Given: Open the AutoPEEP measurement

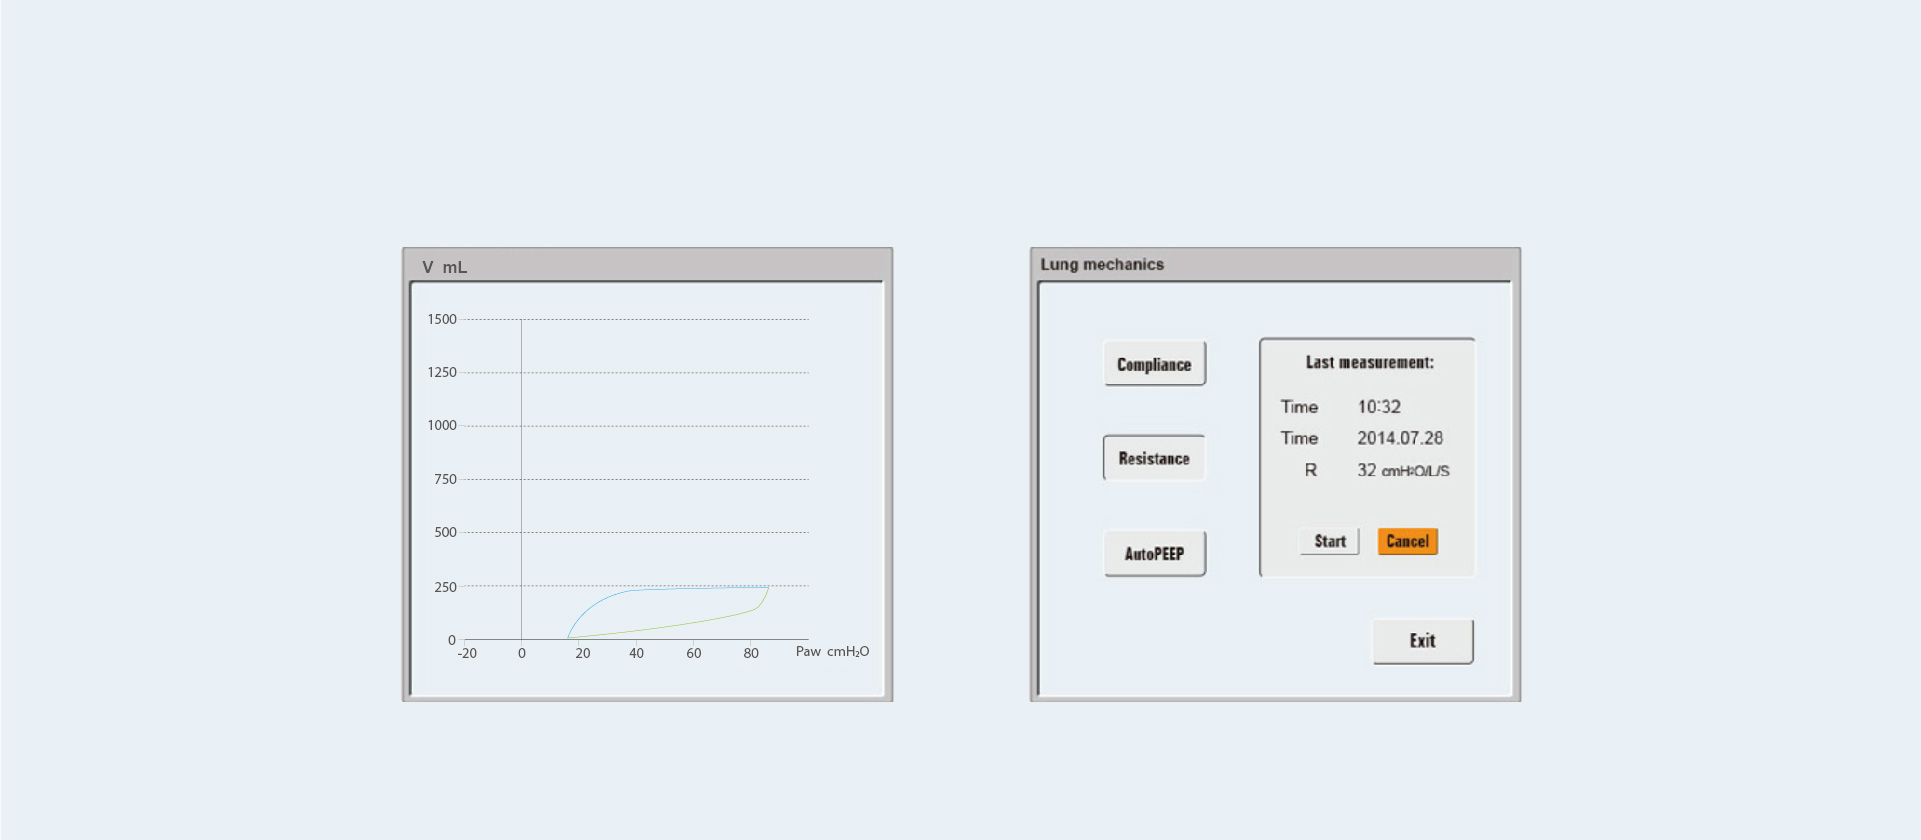Looking at the screenshot, I should pos(1154,553).
